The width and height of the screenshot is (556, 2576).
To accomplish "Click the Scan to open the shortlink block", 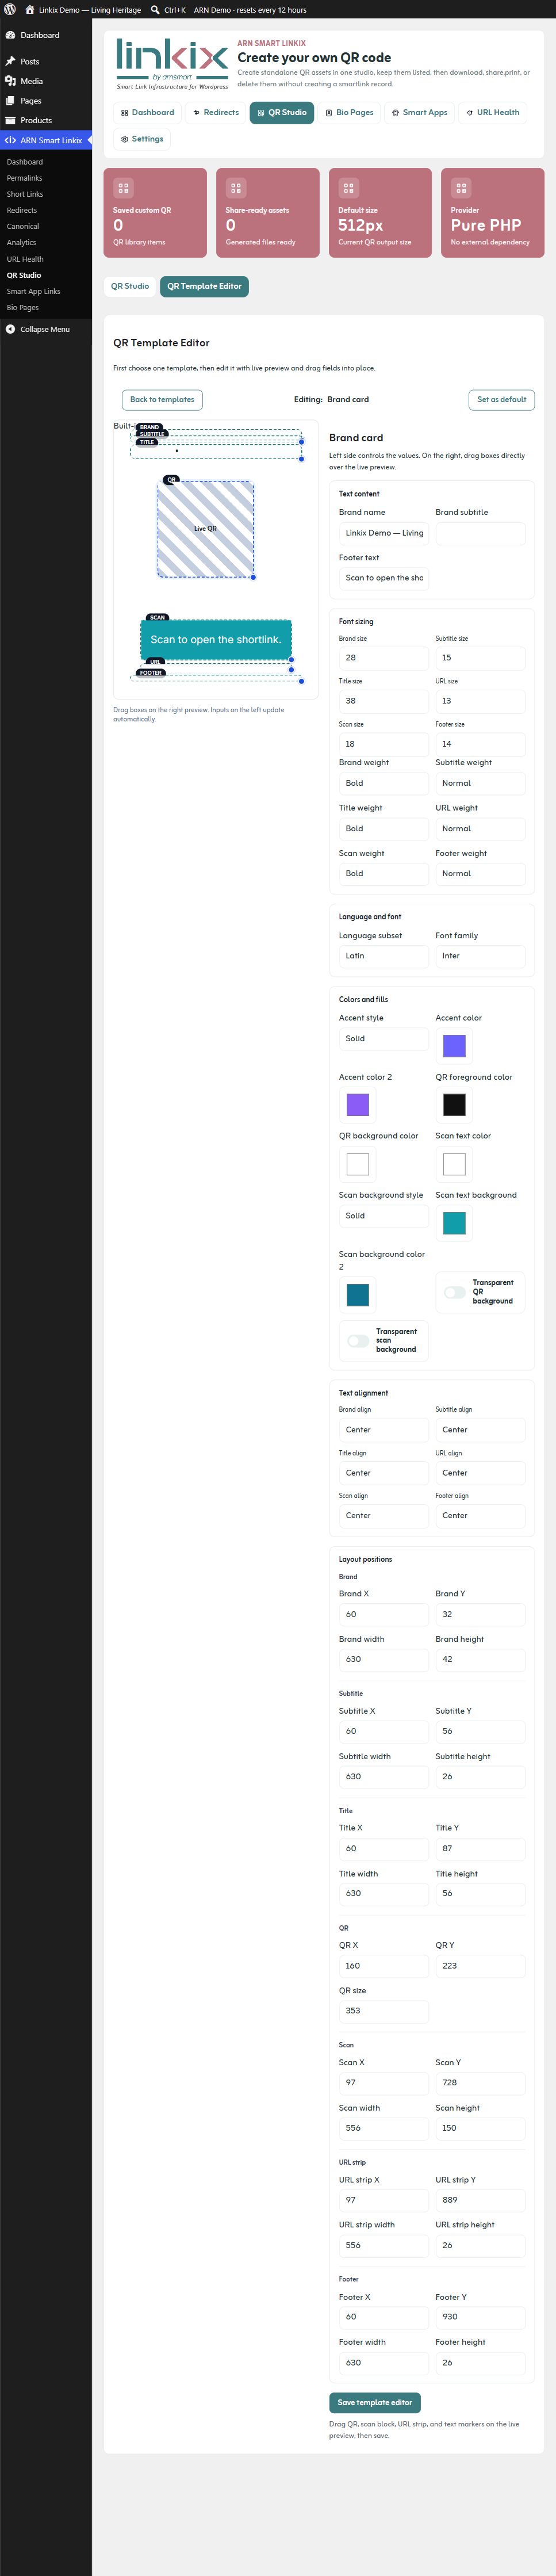I will (216, 639).
